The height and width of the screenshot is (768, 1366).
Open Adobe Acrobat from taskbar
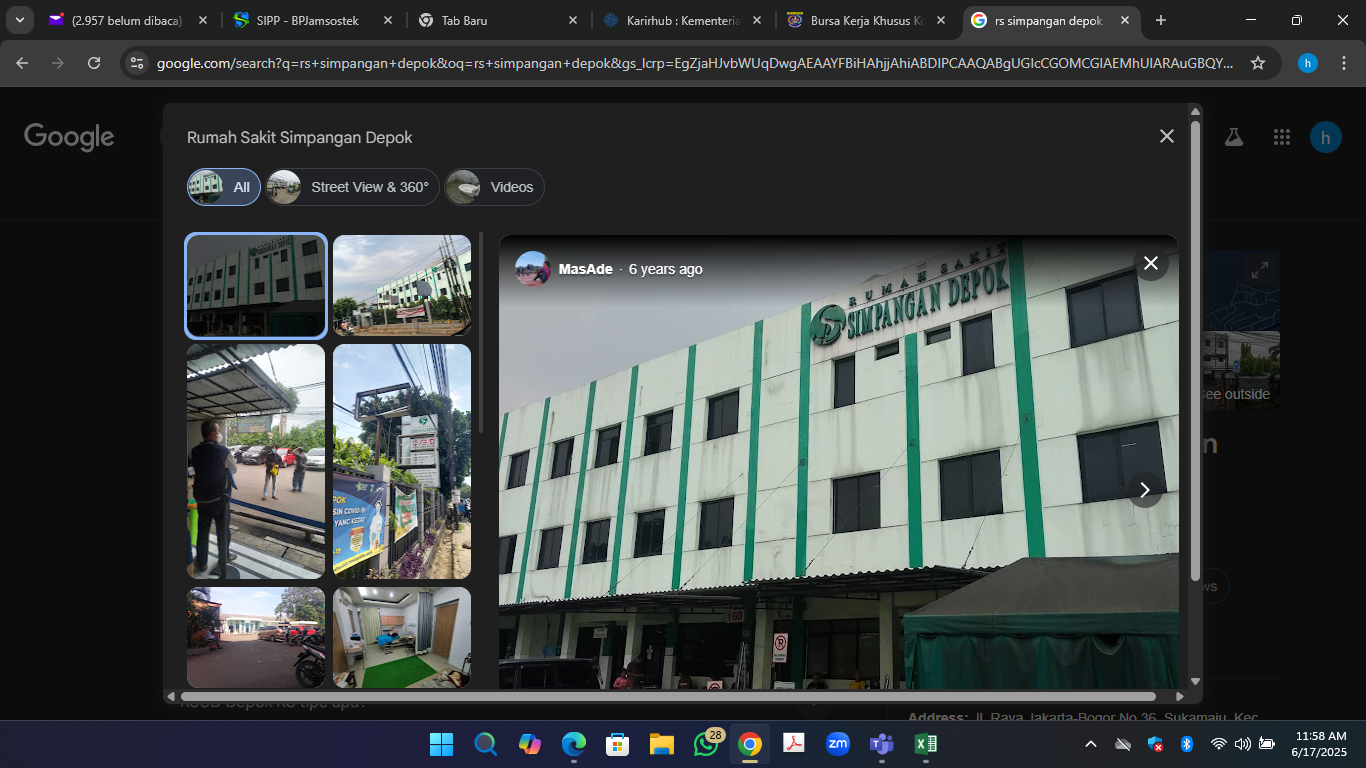tap(794, 744)
